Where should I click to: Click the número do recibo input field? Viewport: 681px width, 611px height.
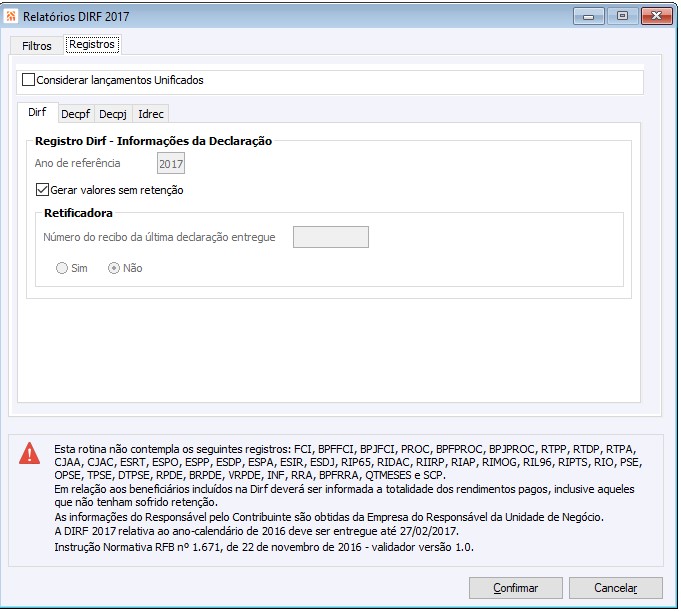[331, 237]
